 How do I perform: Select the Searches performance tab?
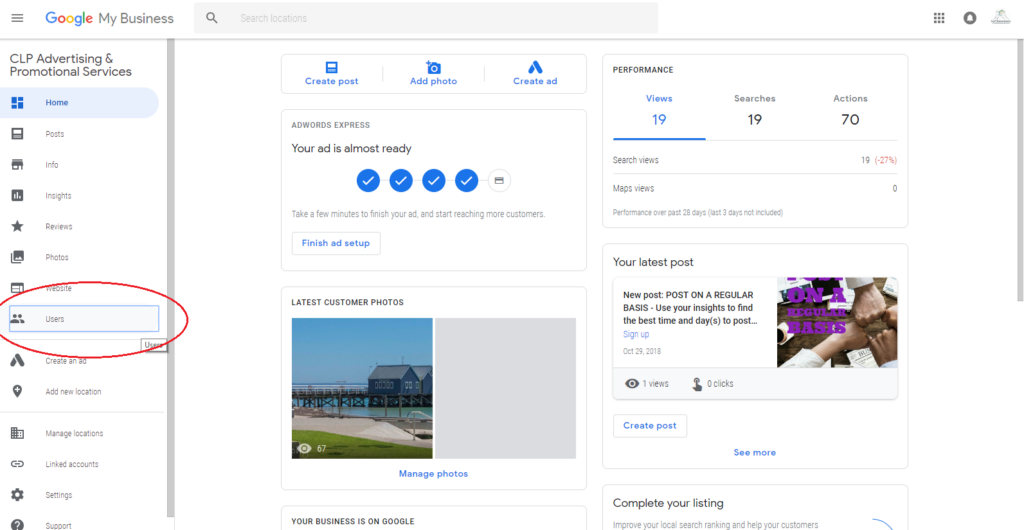[x=754, y=110]
